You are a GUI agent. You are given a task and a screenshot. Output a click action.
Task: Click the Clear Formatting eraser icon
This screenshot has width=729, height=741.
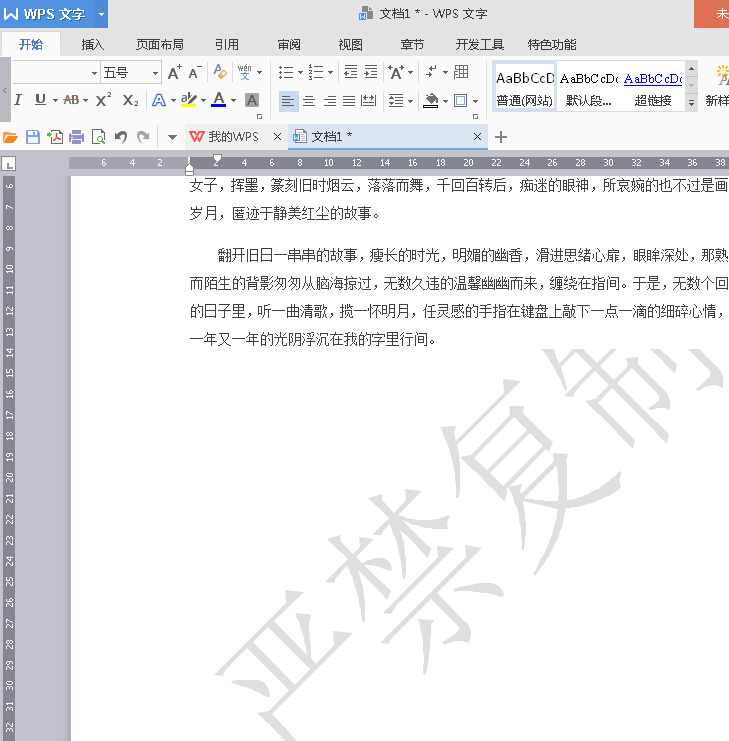click(x=220, y=73)
